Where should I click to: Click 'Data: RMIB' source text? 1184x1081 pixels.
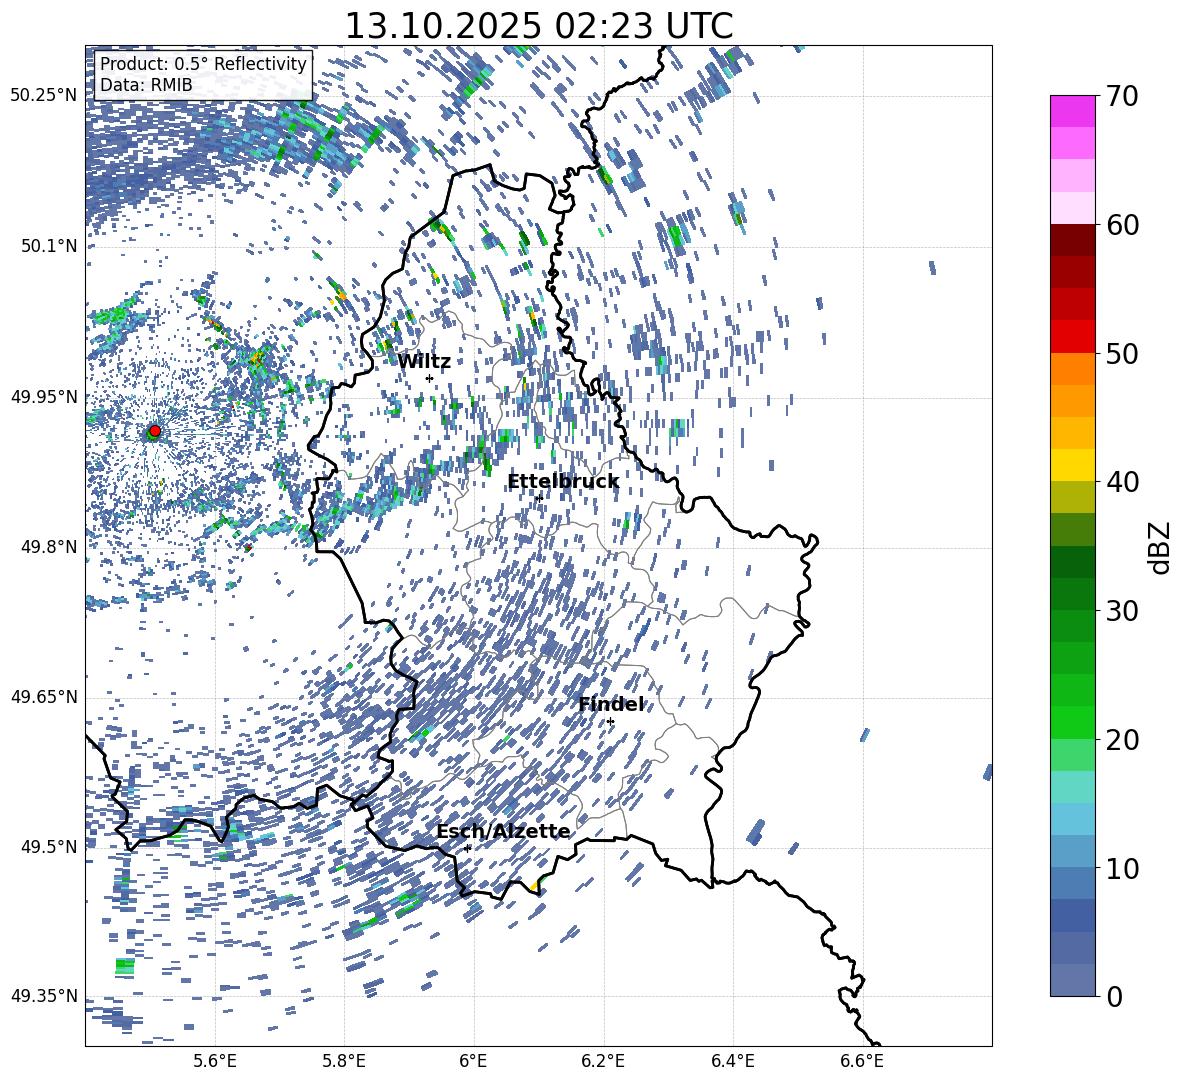[146, 85]
